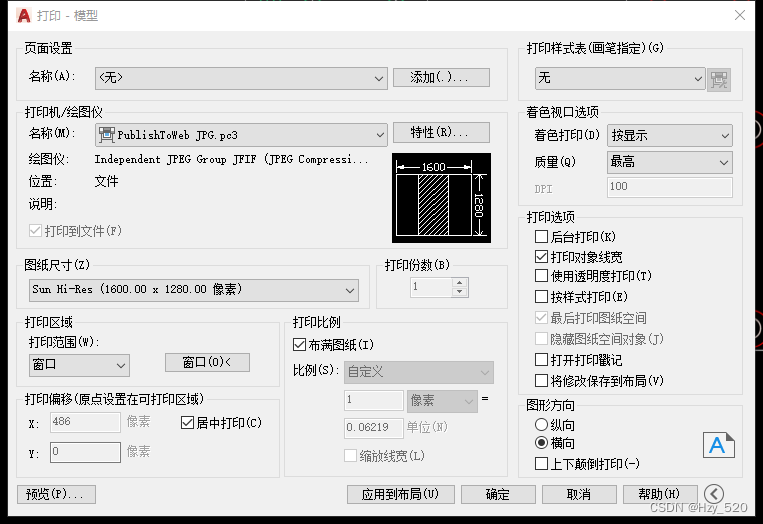Click the plot style table editor icon

click(x=719, y=79)
